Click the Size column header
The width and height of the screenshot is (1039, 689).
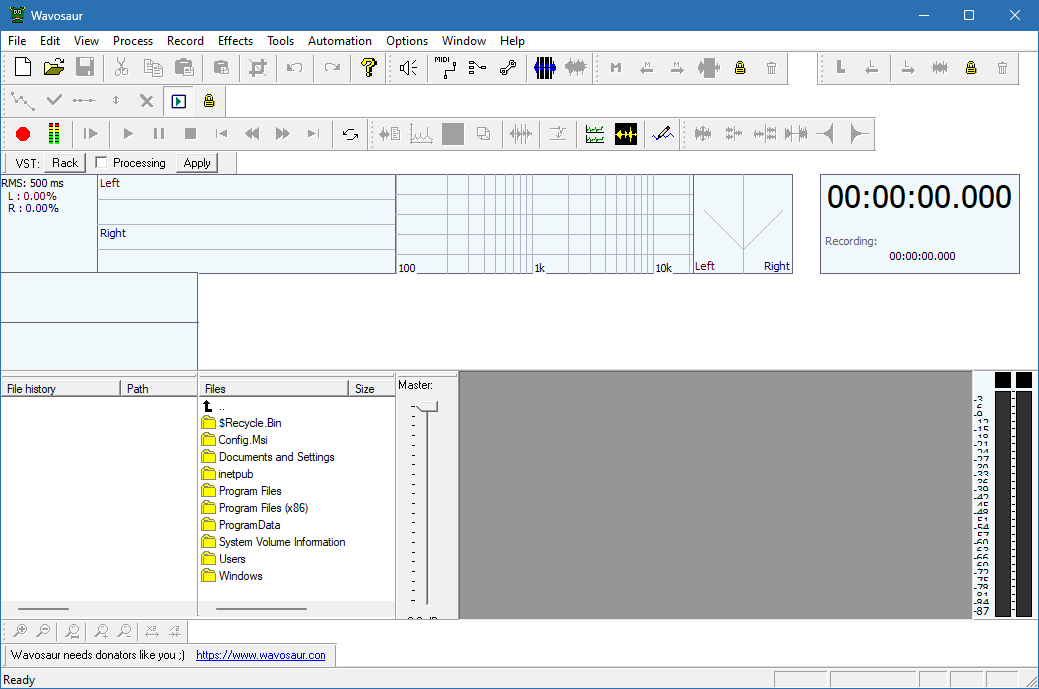pos(372,388)
